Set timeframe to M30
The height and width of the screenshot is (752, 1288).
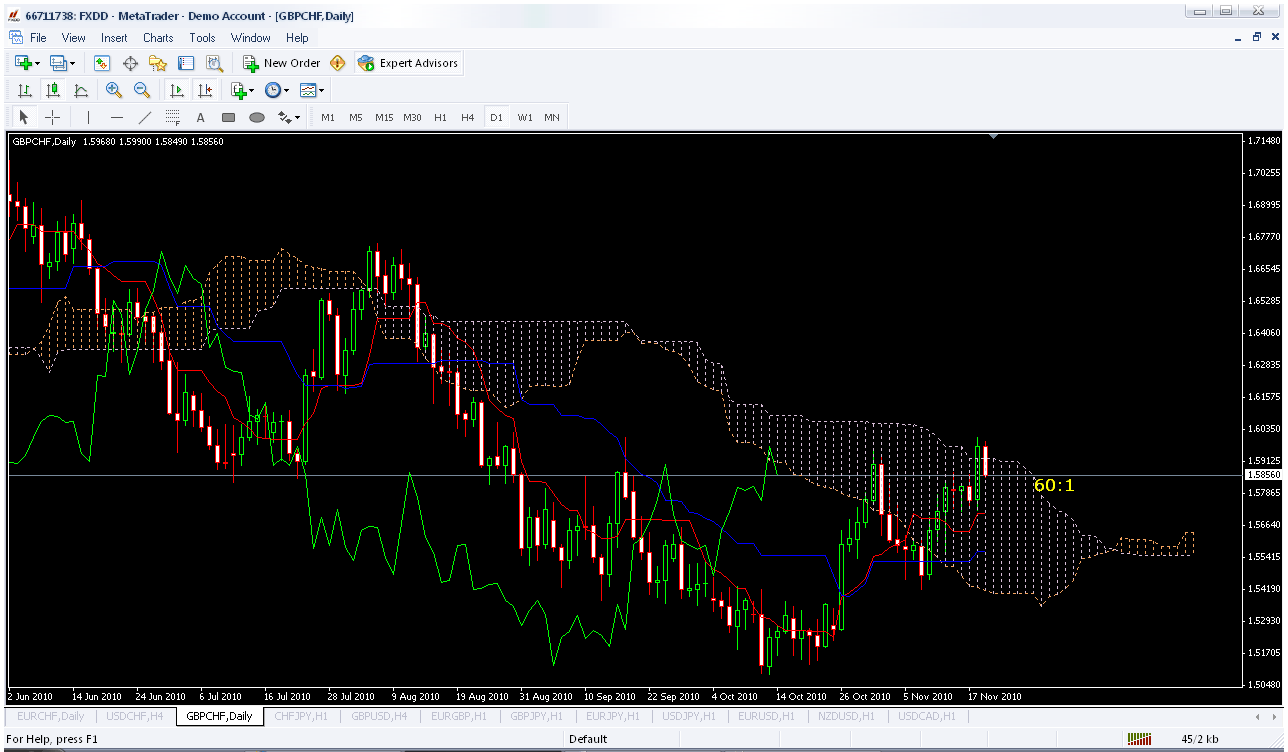(x=412, y=117)
